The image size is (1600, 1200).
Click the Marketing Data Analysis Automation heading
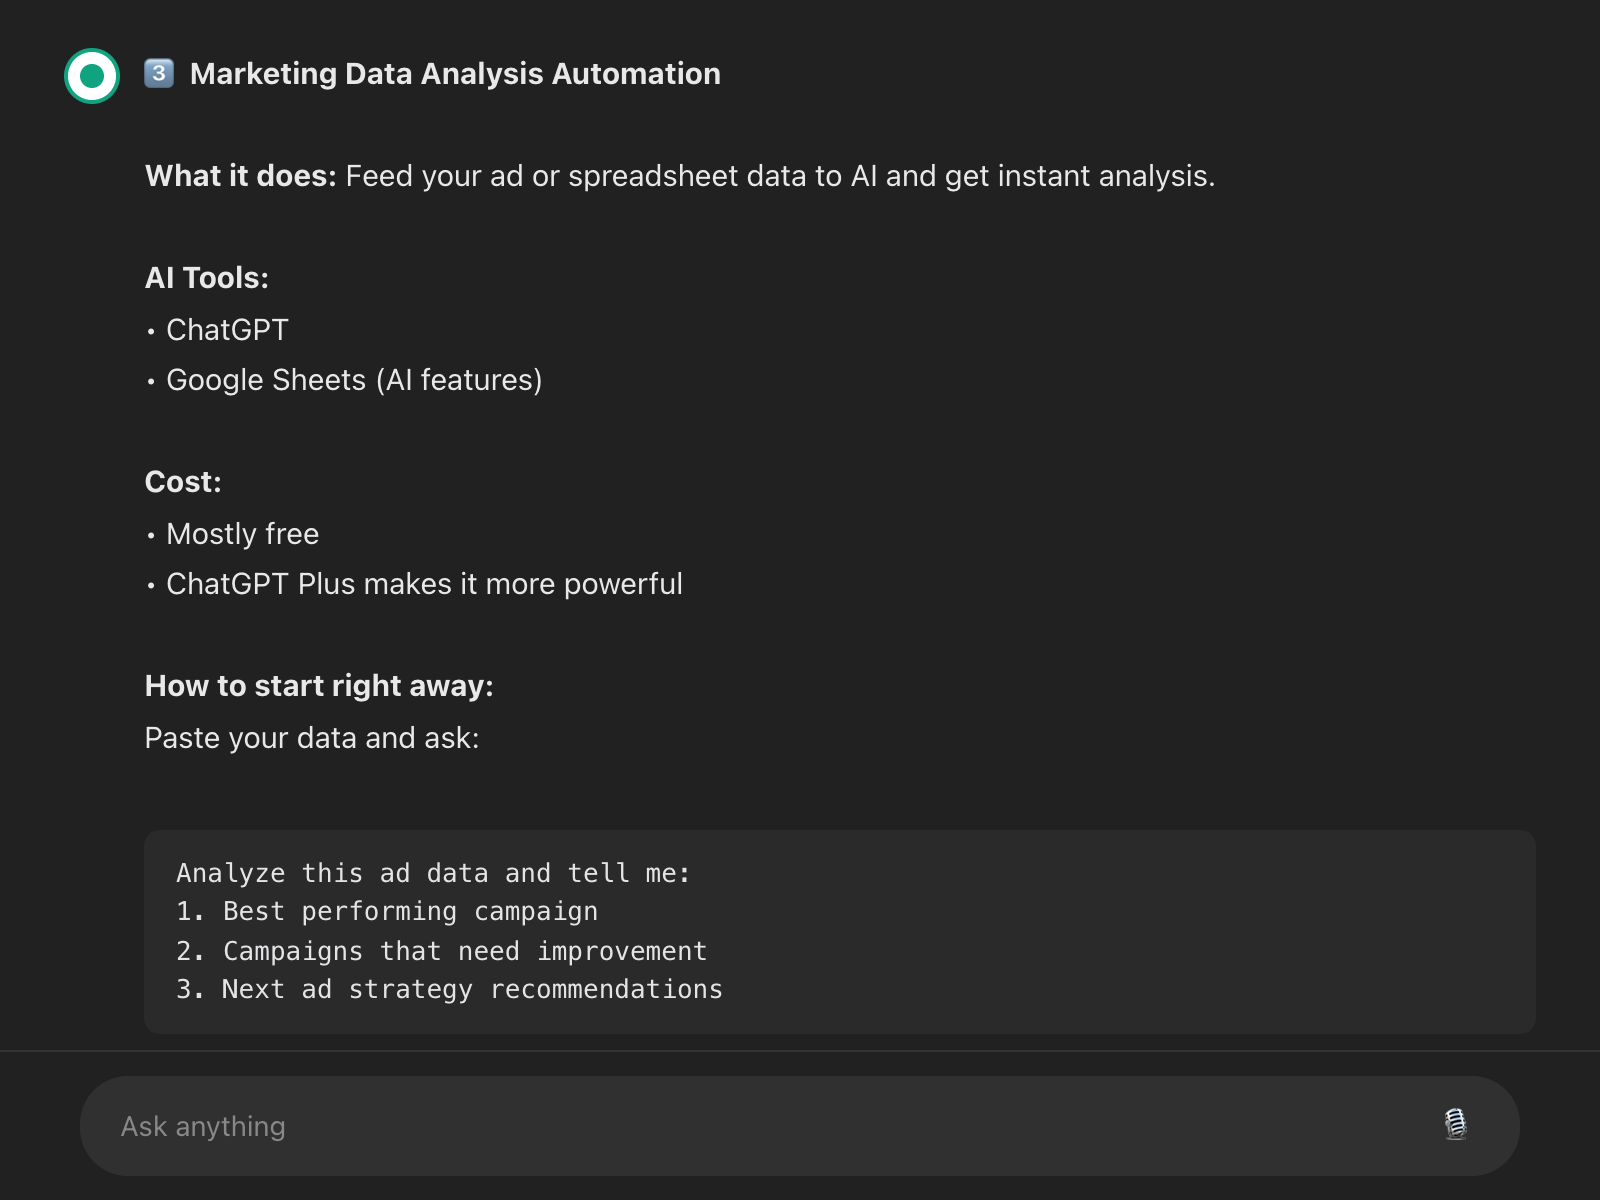455,74
